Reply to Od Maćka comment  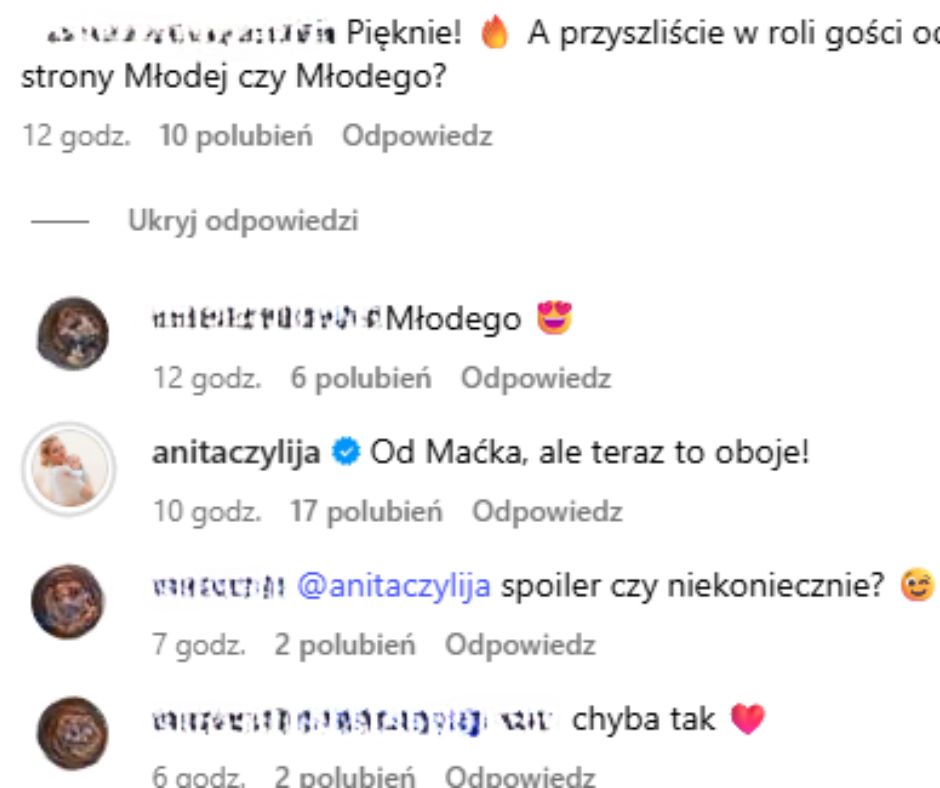(547, 512)
